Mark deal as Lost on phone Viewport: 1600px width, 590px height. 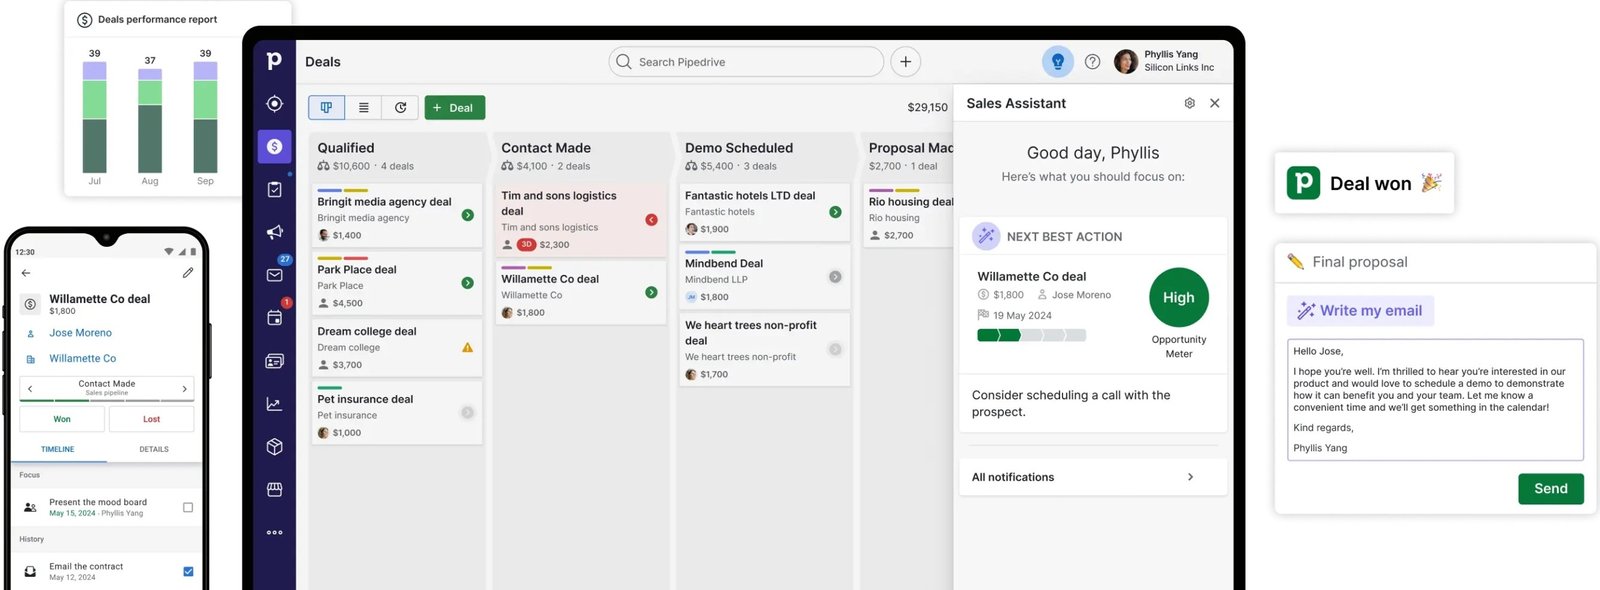[151, 419]
